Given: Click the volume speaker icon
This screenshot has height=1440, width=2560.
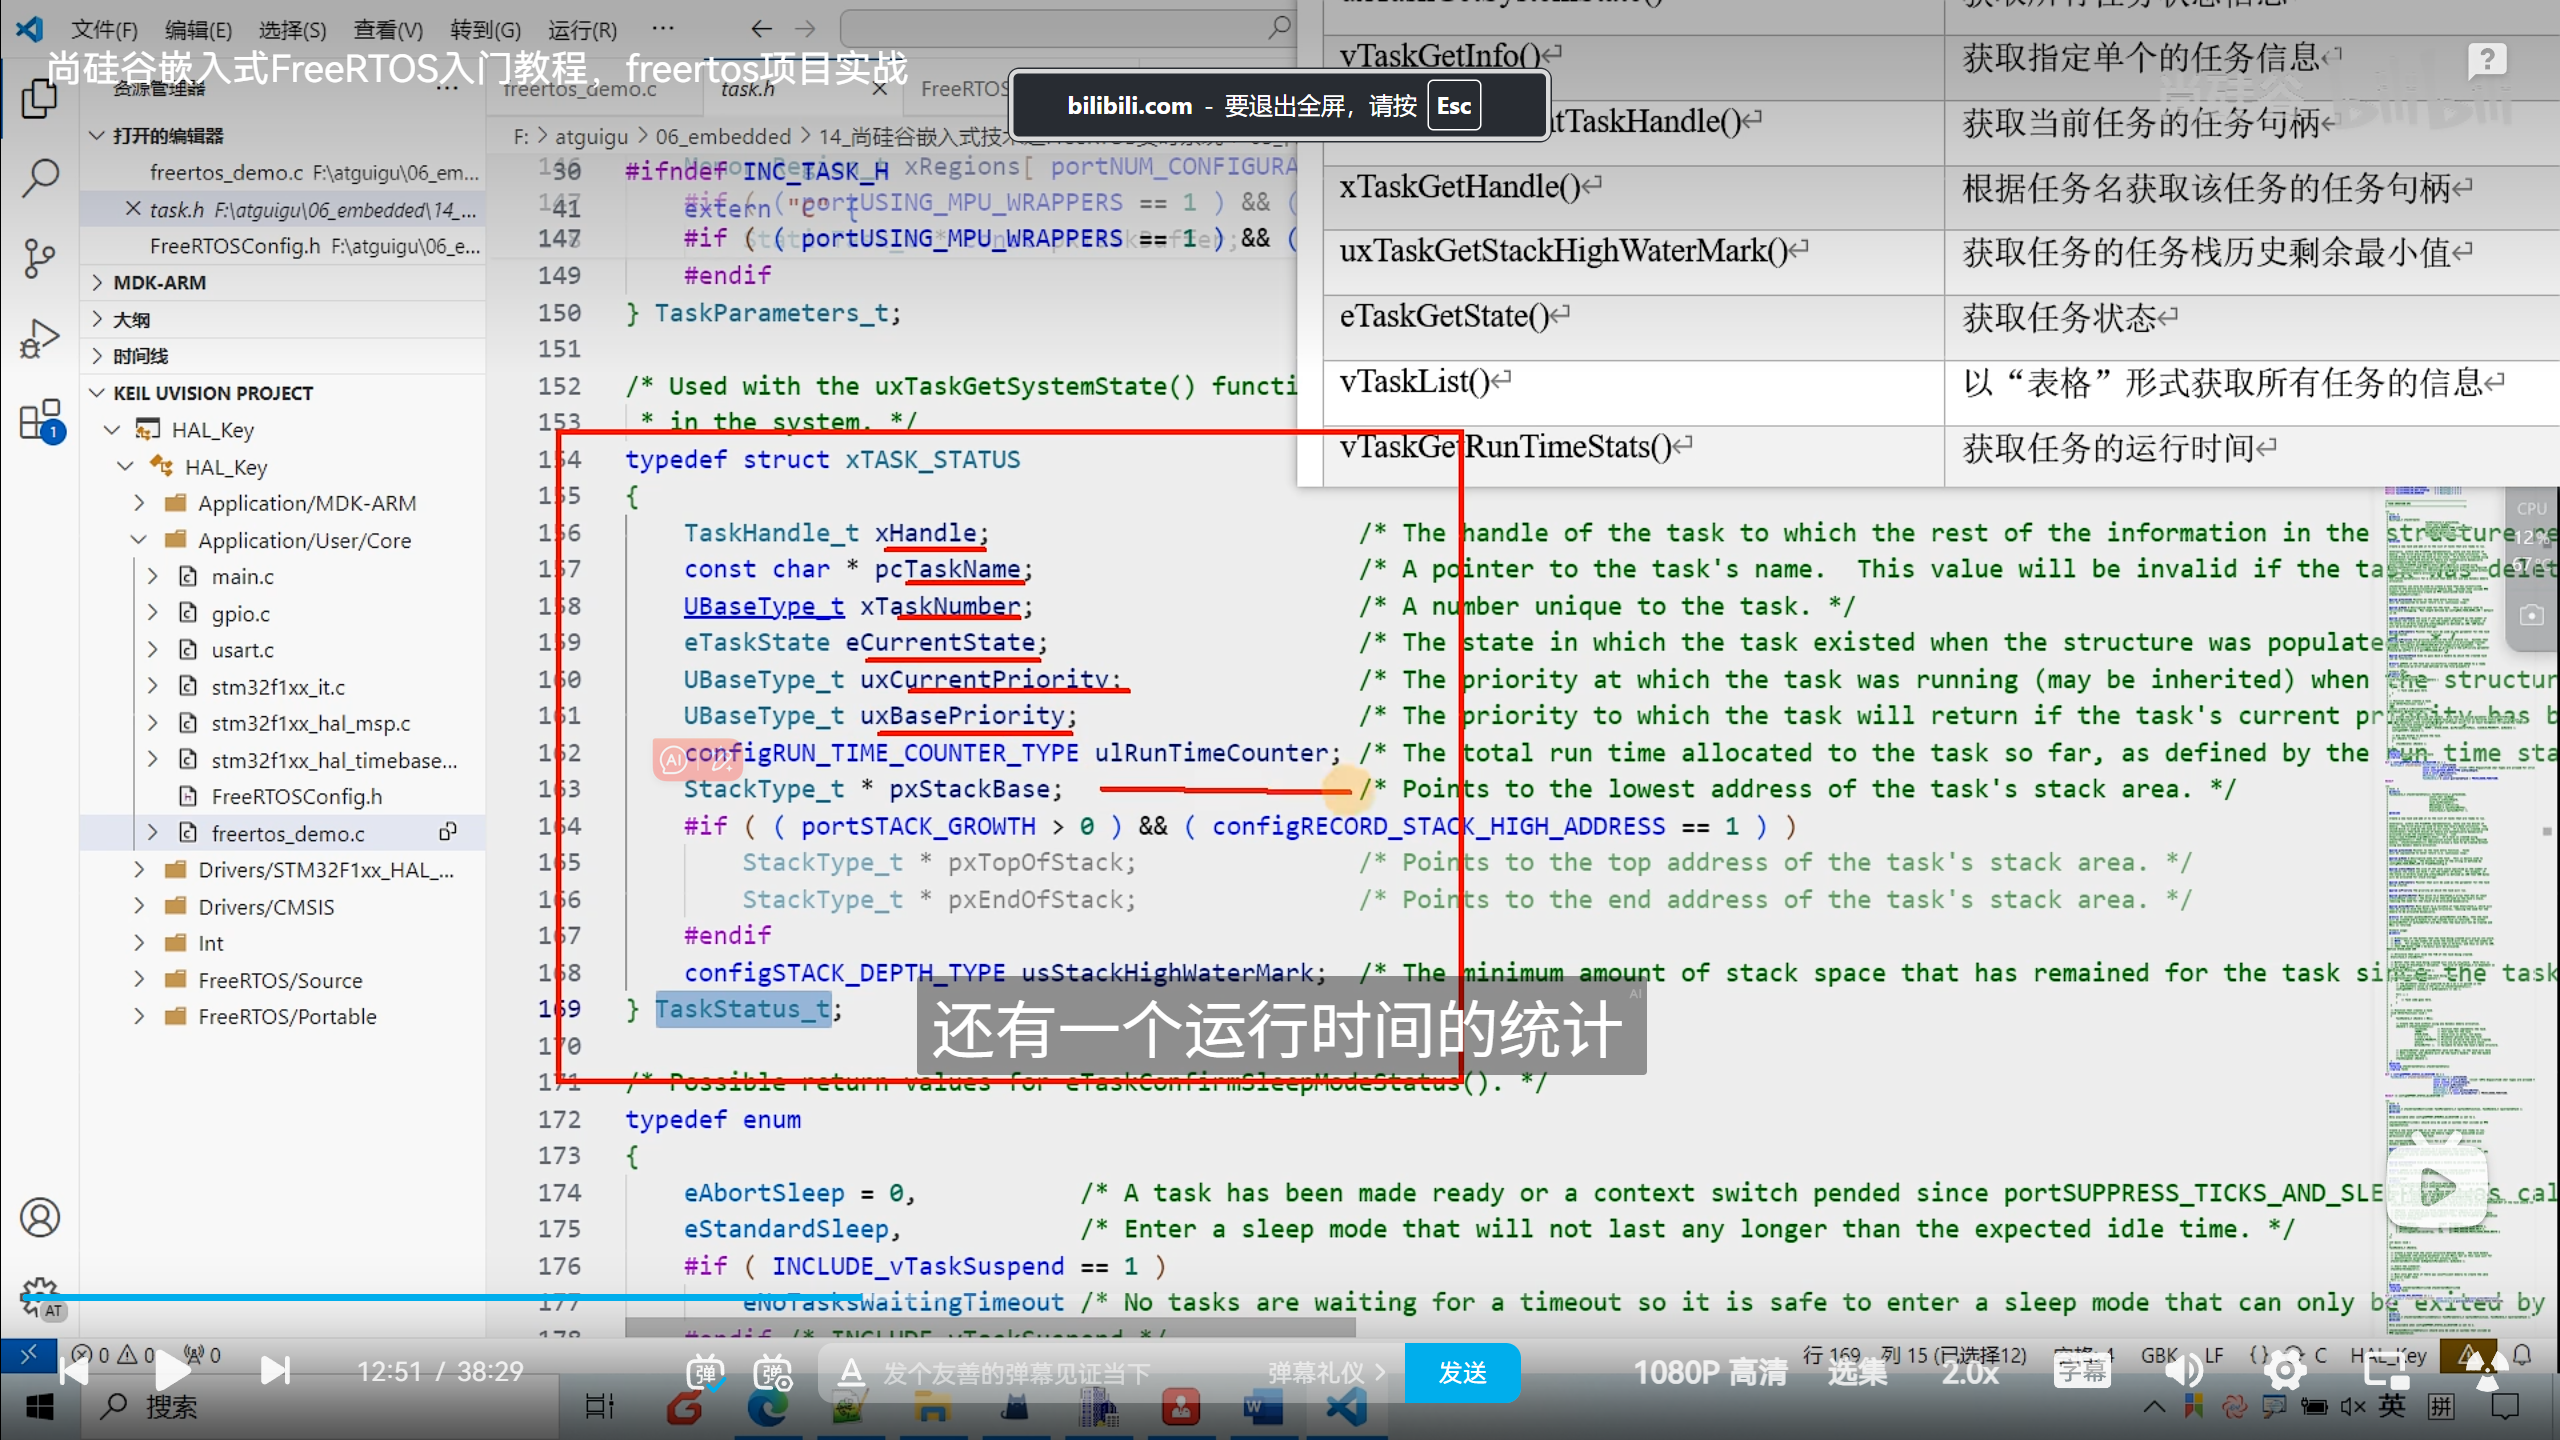Looking at the screenshot, I should [x=2183, y=1371].
